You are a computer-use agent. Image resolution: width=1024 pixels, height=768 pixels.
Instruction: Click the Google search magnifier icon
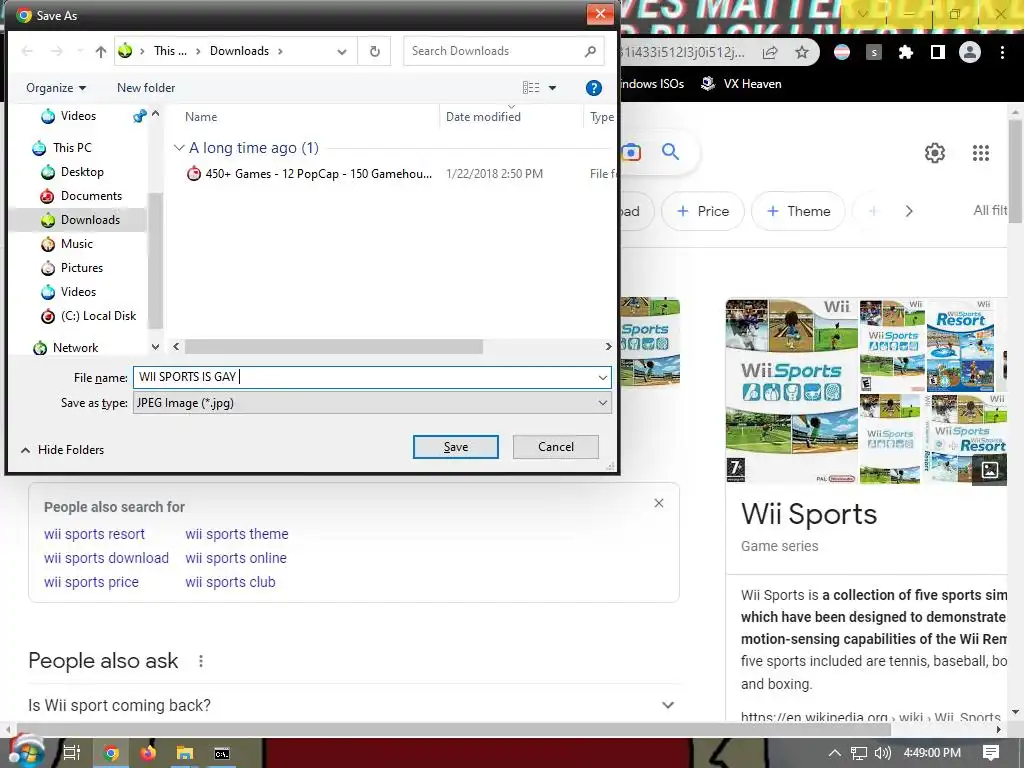tap(670, 152)
